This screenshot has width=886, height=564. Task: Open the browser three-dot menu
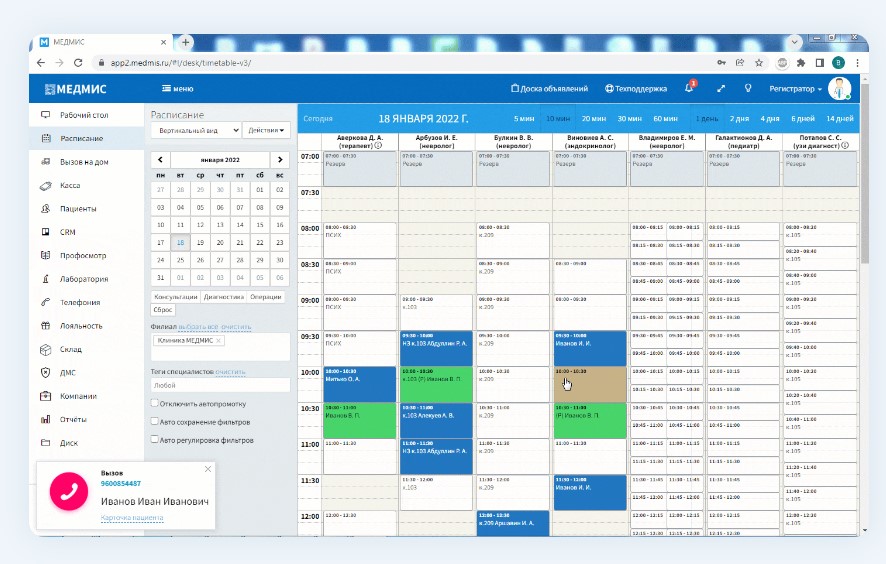click(857, 63)
